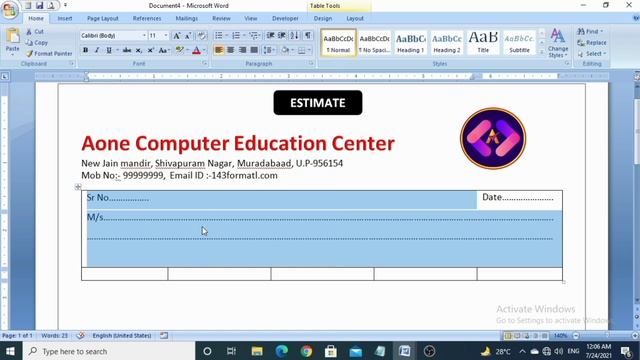Open the Table Tools Design tab
Image resolution: width=640 pixels, height=360 pixels.
(323, 18)
